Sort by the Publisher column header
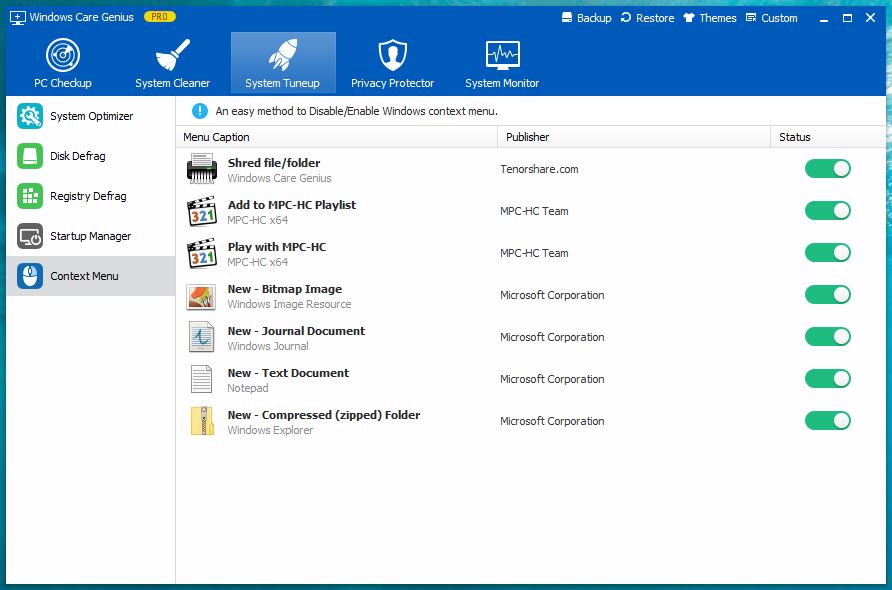Viewport: 892px width, 590px height. tap(634, 137)
